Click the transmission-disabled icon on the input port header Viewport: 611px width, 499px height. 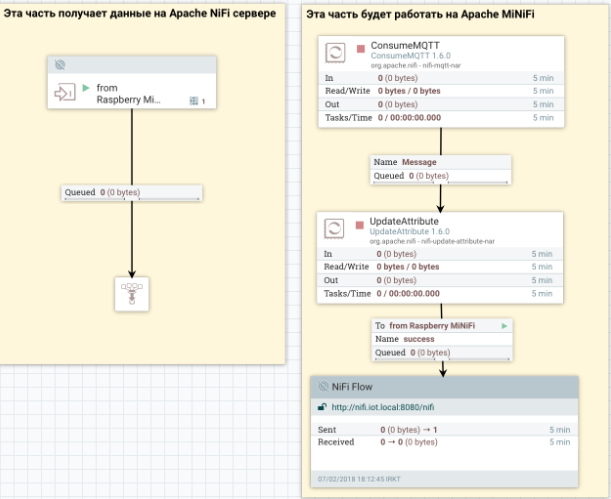[60, 65]
